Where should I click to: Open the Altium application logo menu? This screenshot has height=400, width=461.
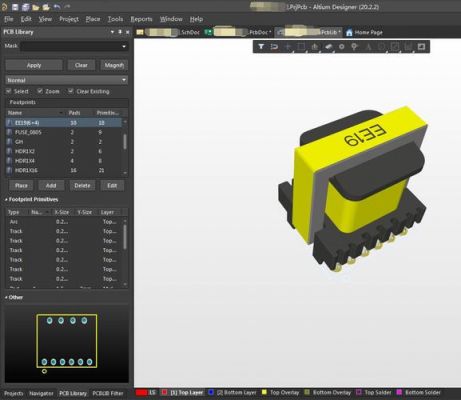click(4, 7)
